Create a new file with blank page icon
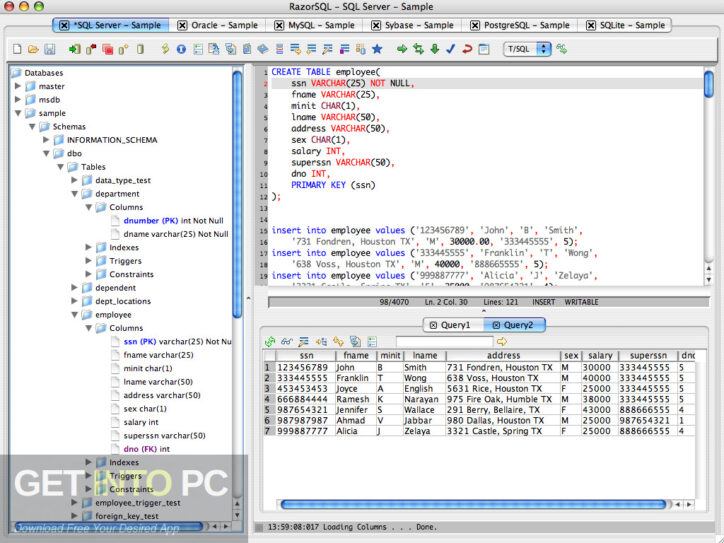Viewport: 724px width, 543px height. [17, 49]
